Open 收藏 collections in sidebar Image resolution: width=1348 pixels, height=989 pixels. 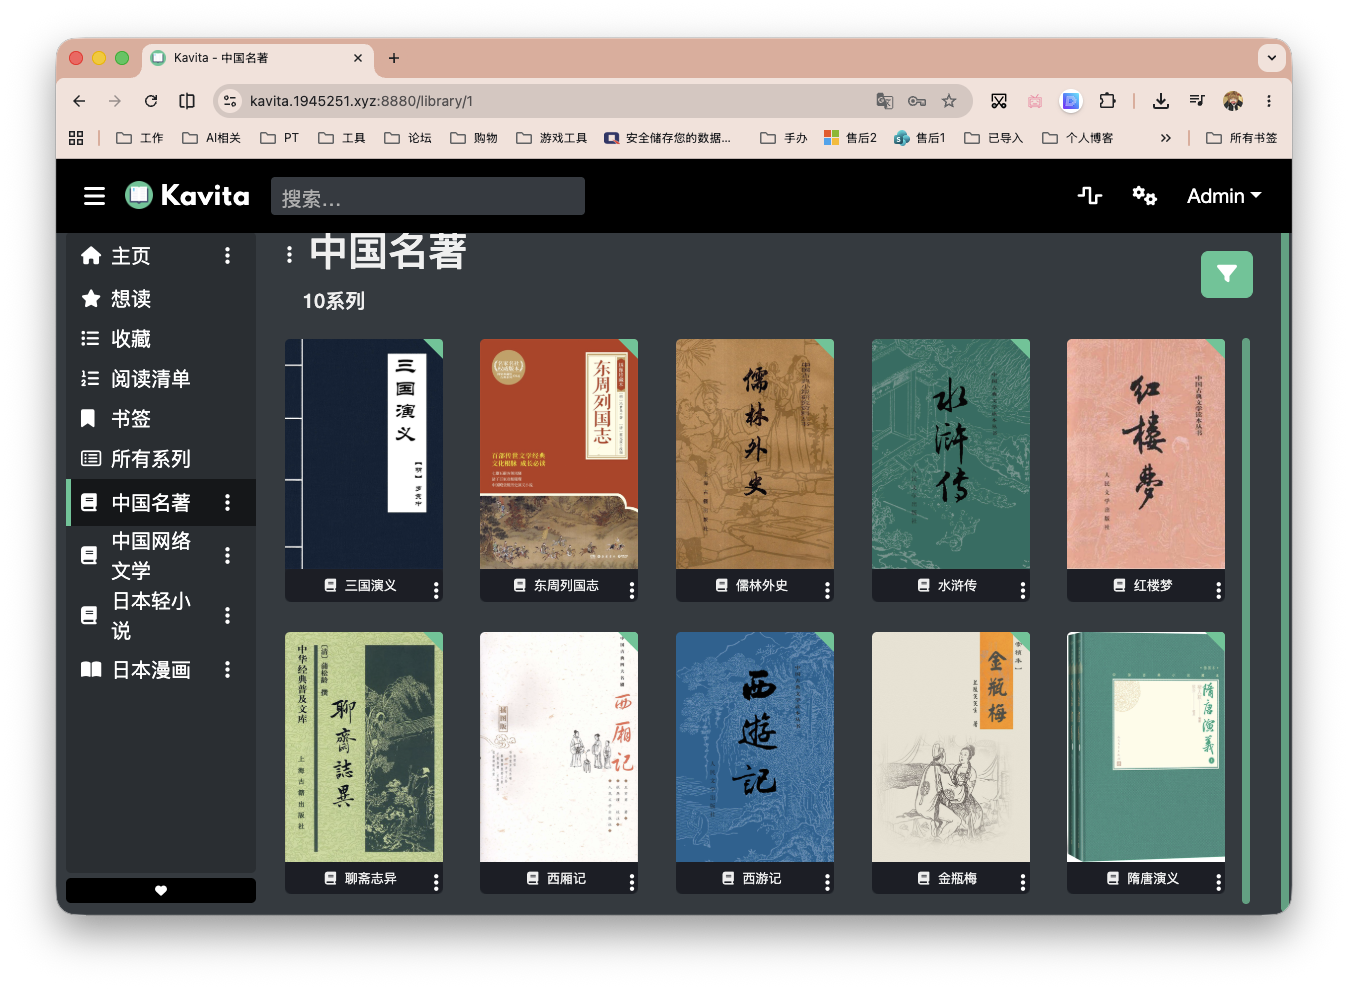[x=131, y=339]
